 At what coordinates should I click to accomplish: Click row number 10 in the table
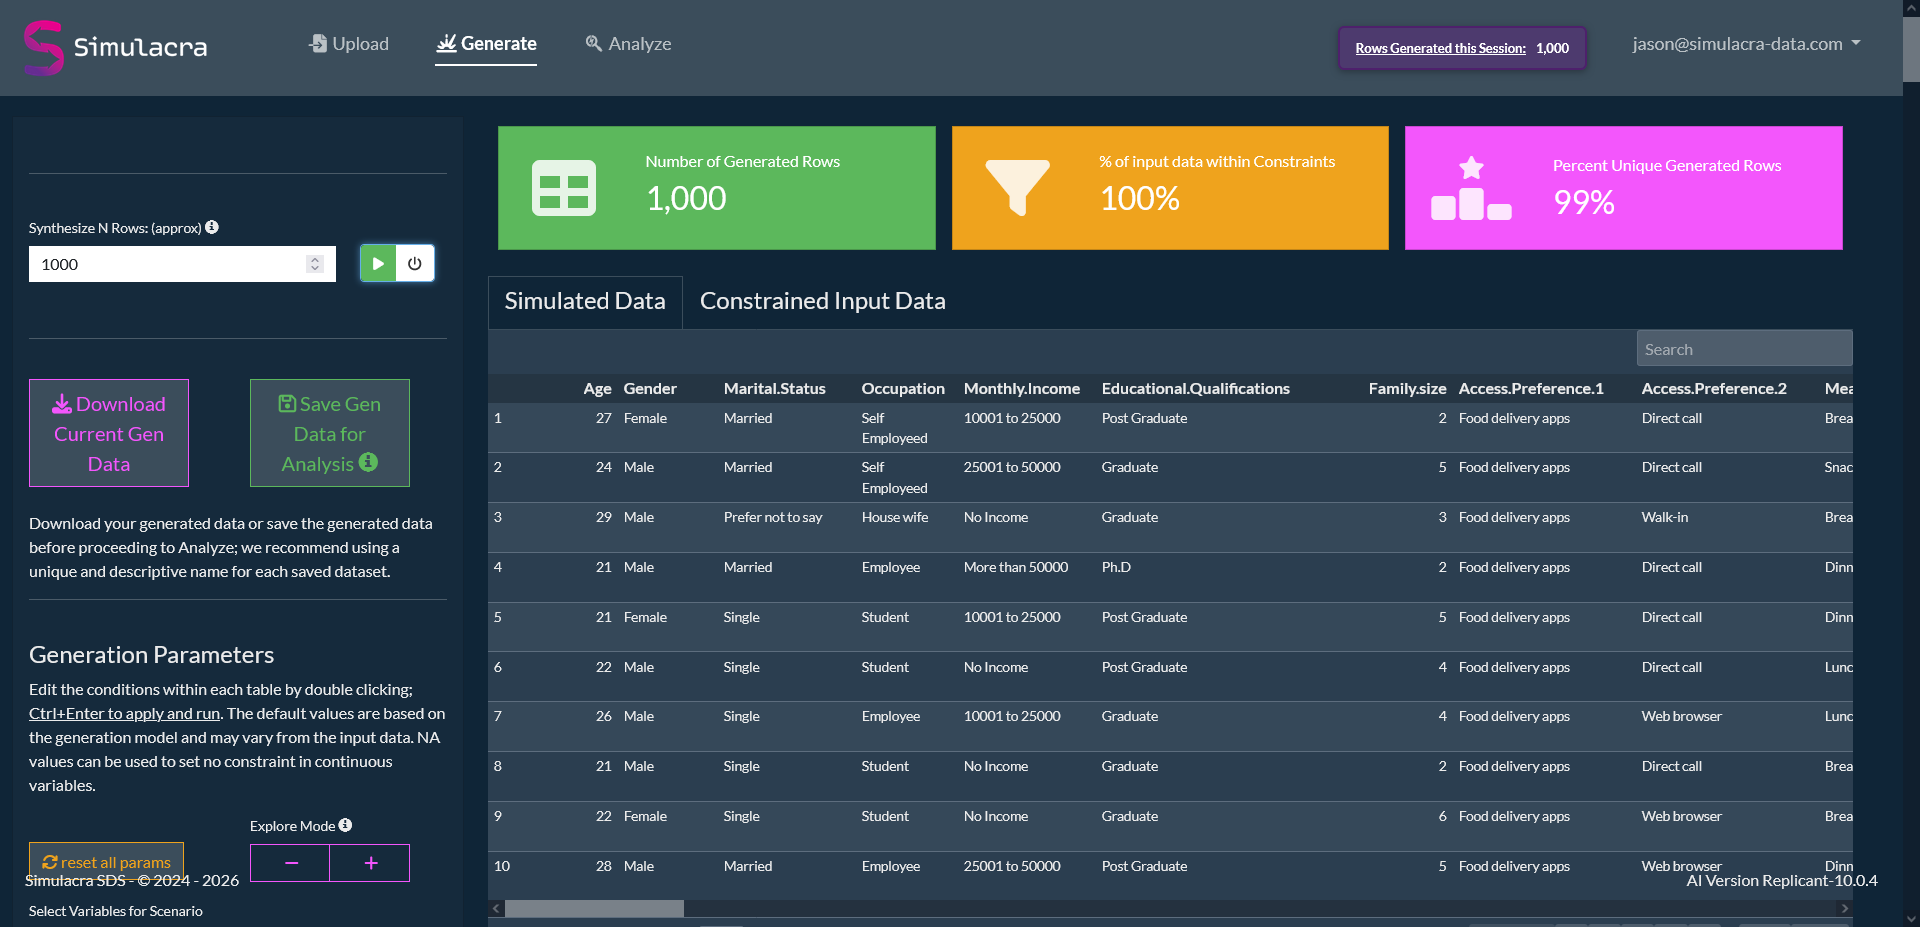pyautogui.click(x=501, y=866)
